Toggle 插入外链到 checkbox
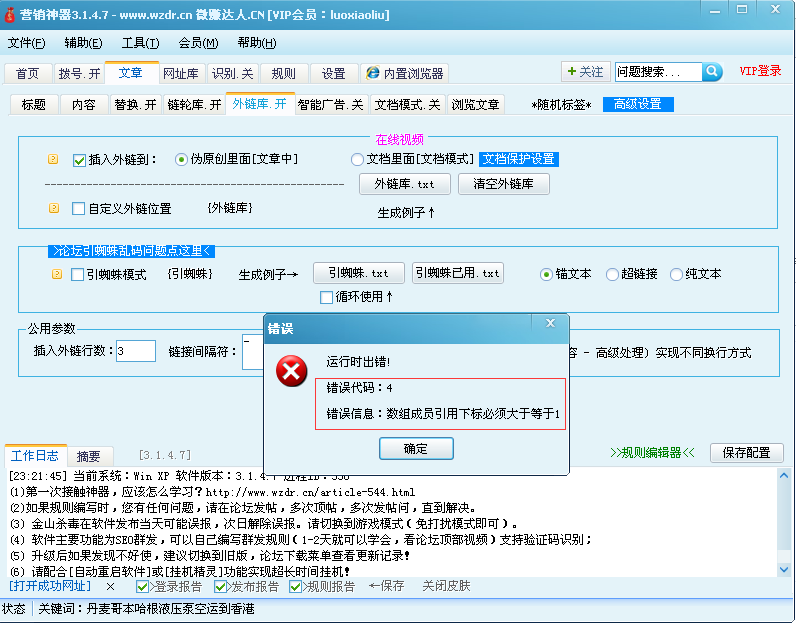This screenshot has height=627, width=796. (x=79, y=160)
